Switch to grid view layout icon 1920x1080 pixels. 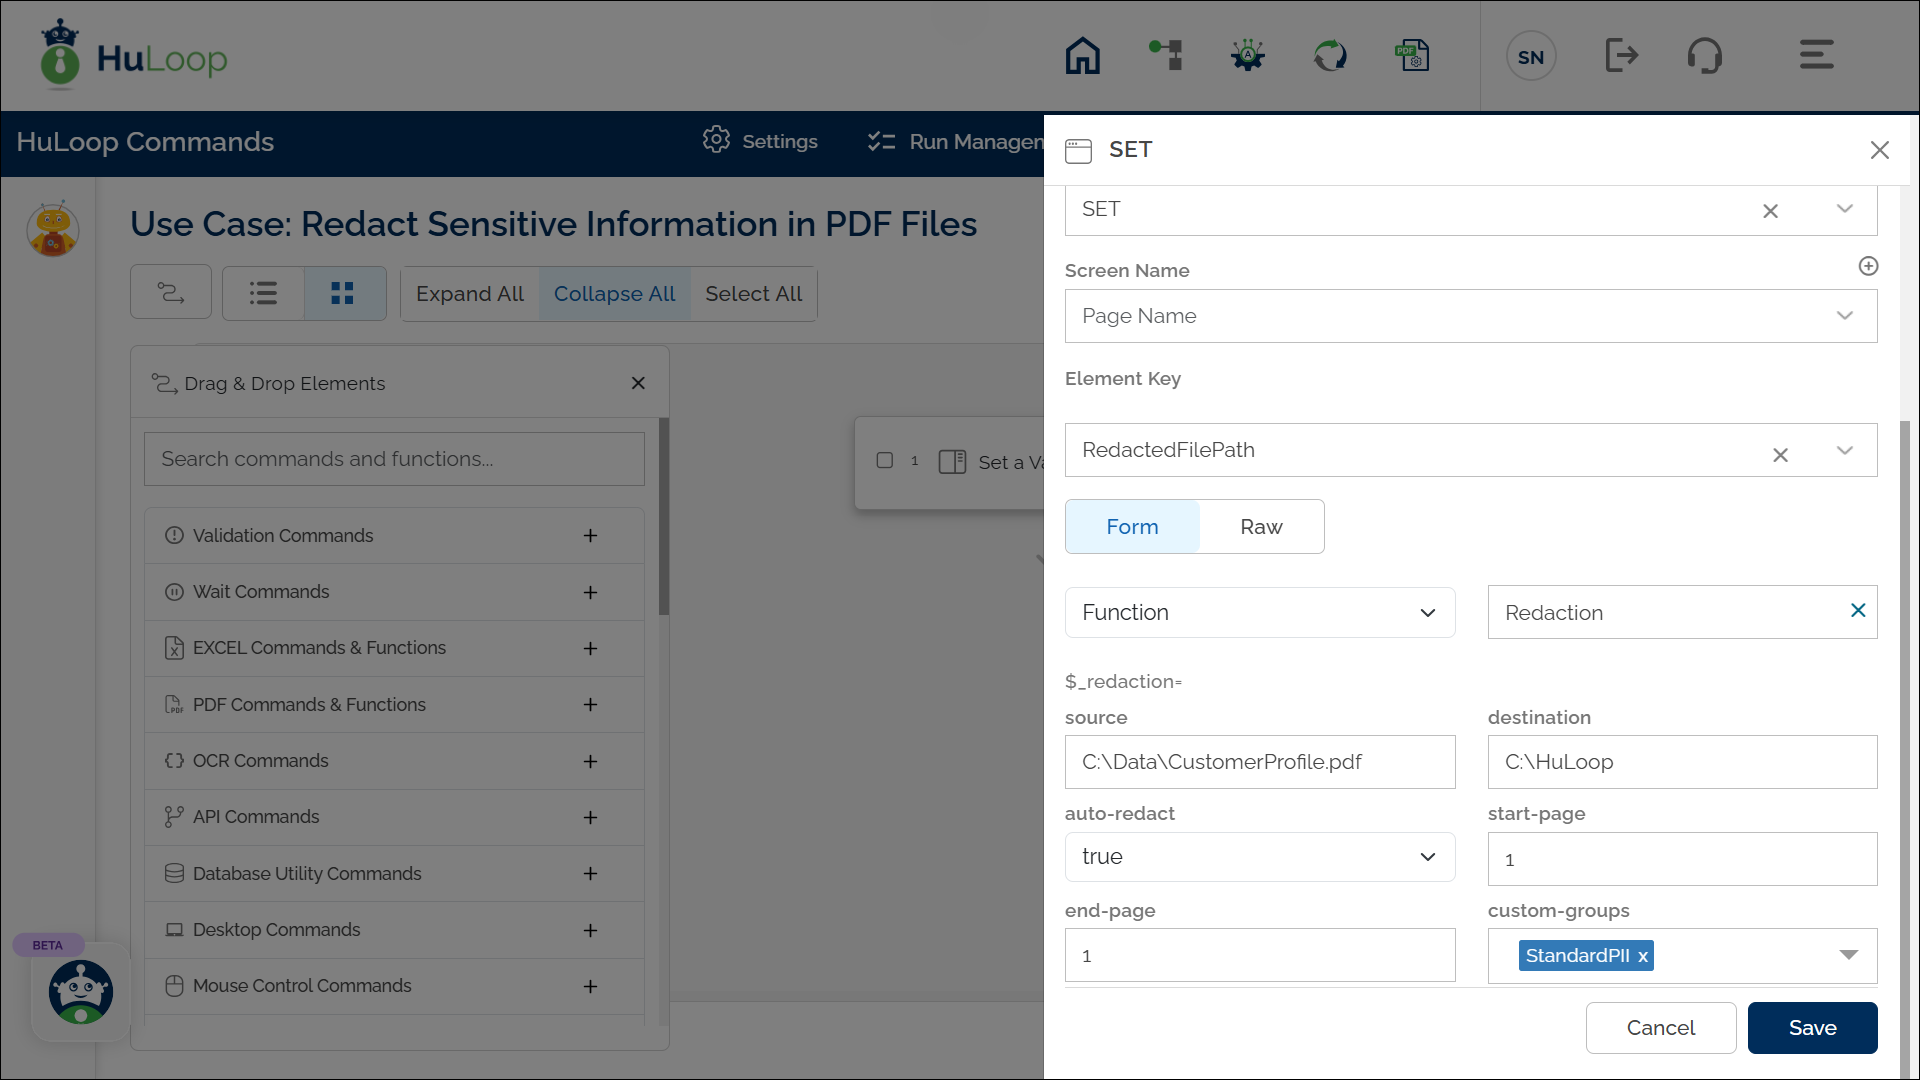click(x=343, y=293)
